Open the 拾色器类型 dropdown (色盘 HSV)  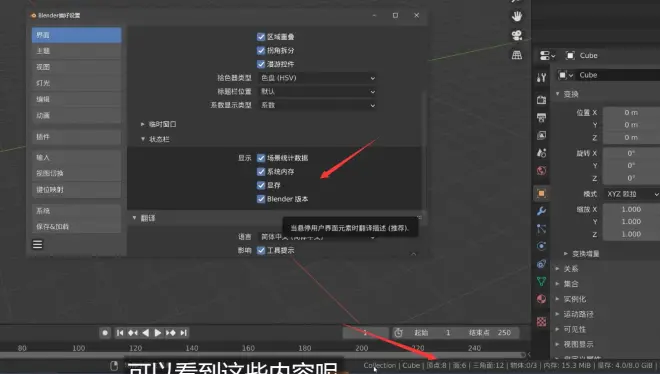[x=317, y=78]
